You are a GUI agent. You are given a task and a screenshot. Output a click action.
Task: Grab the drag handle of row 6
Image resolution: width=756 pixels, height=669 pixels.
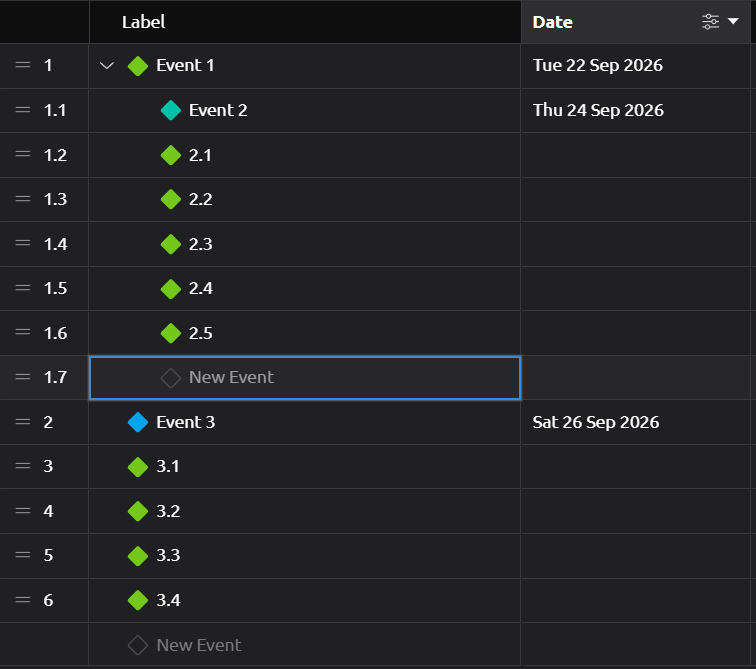tap(23, 600)
